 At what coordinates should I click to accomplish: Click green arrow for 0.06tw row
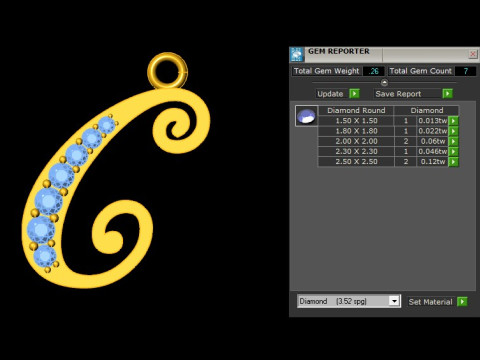coord(453,141)
